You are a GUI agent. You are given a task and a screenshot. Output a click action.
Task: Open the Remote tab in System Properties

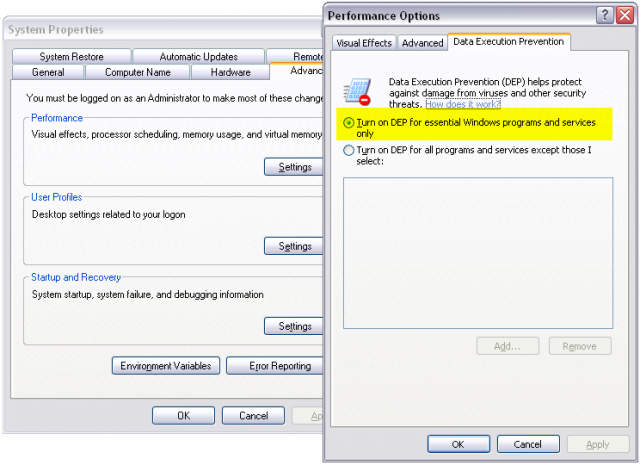pyautogui.click(x=296, y=56)
